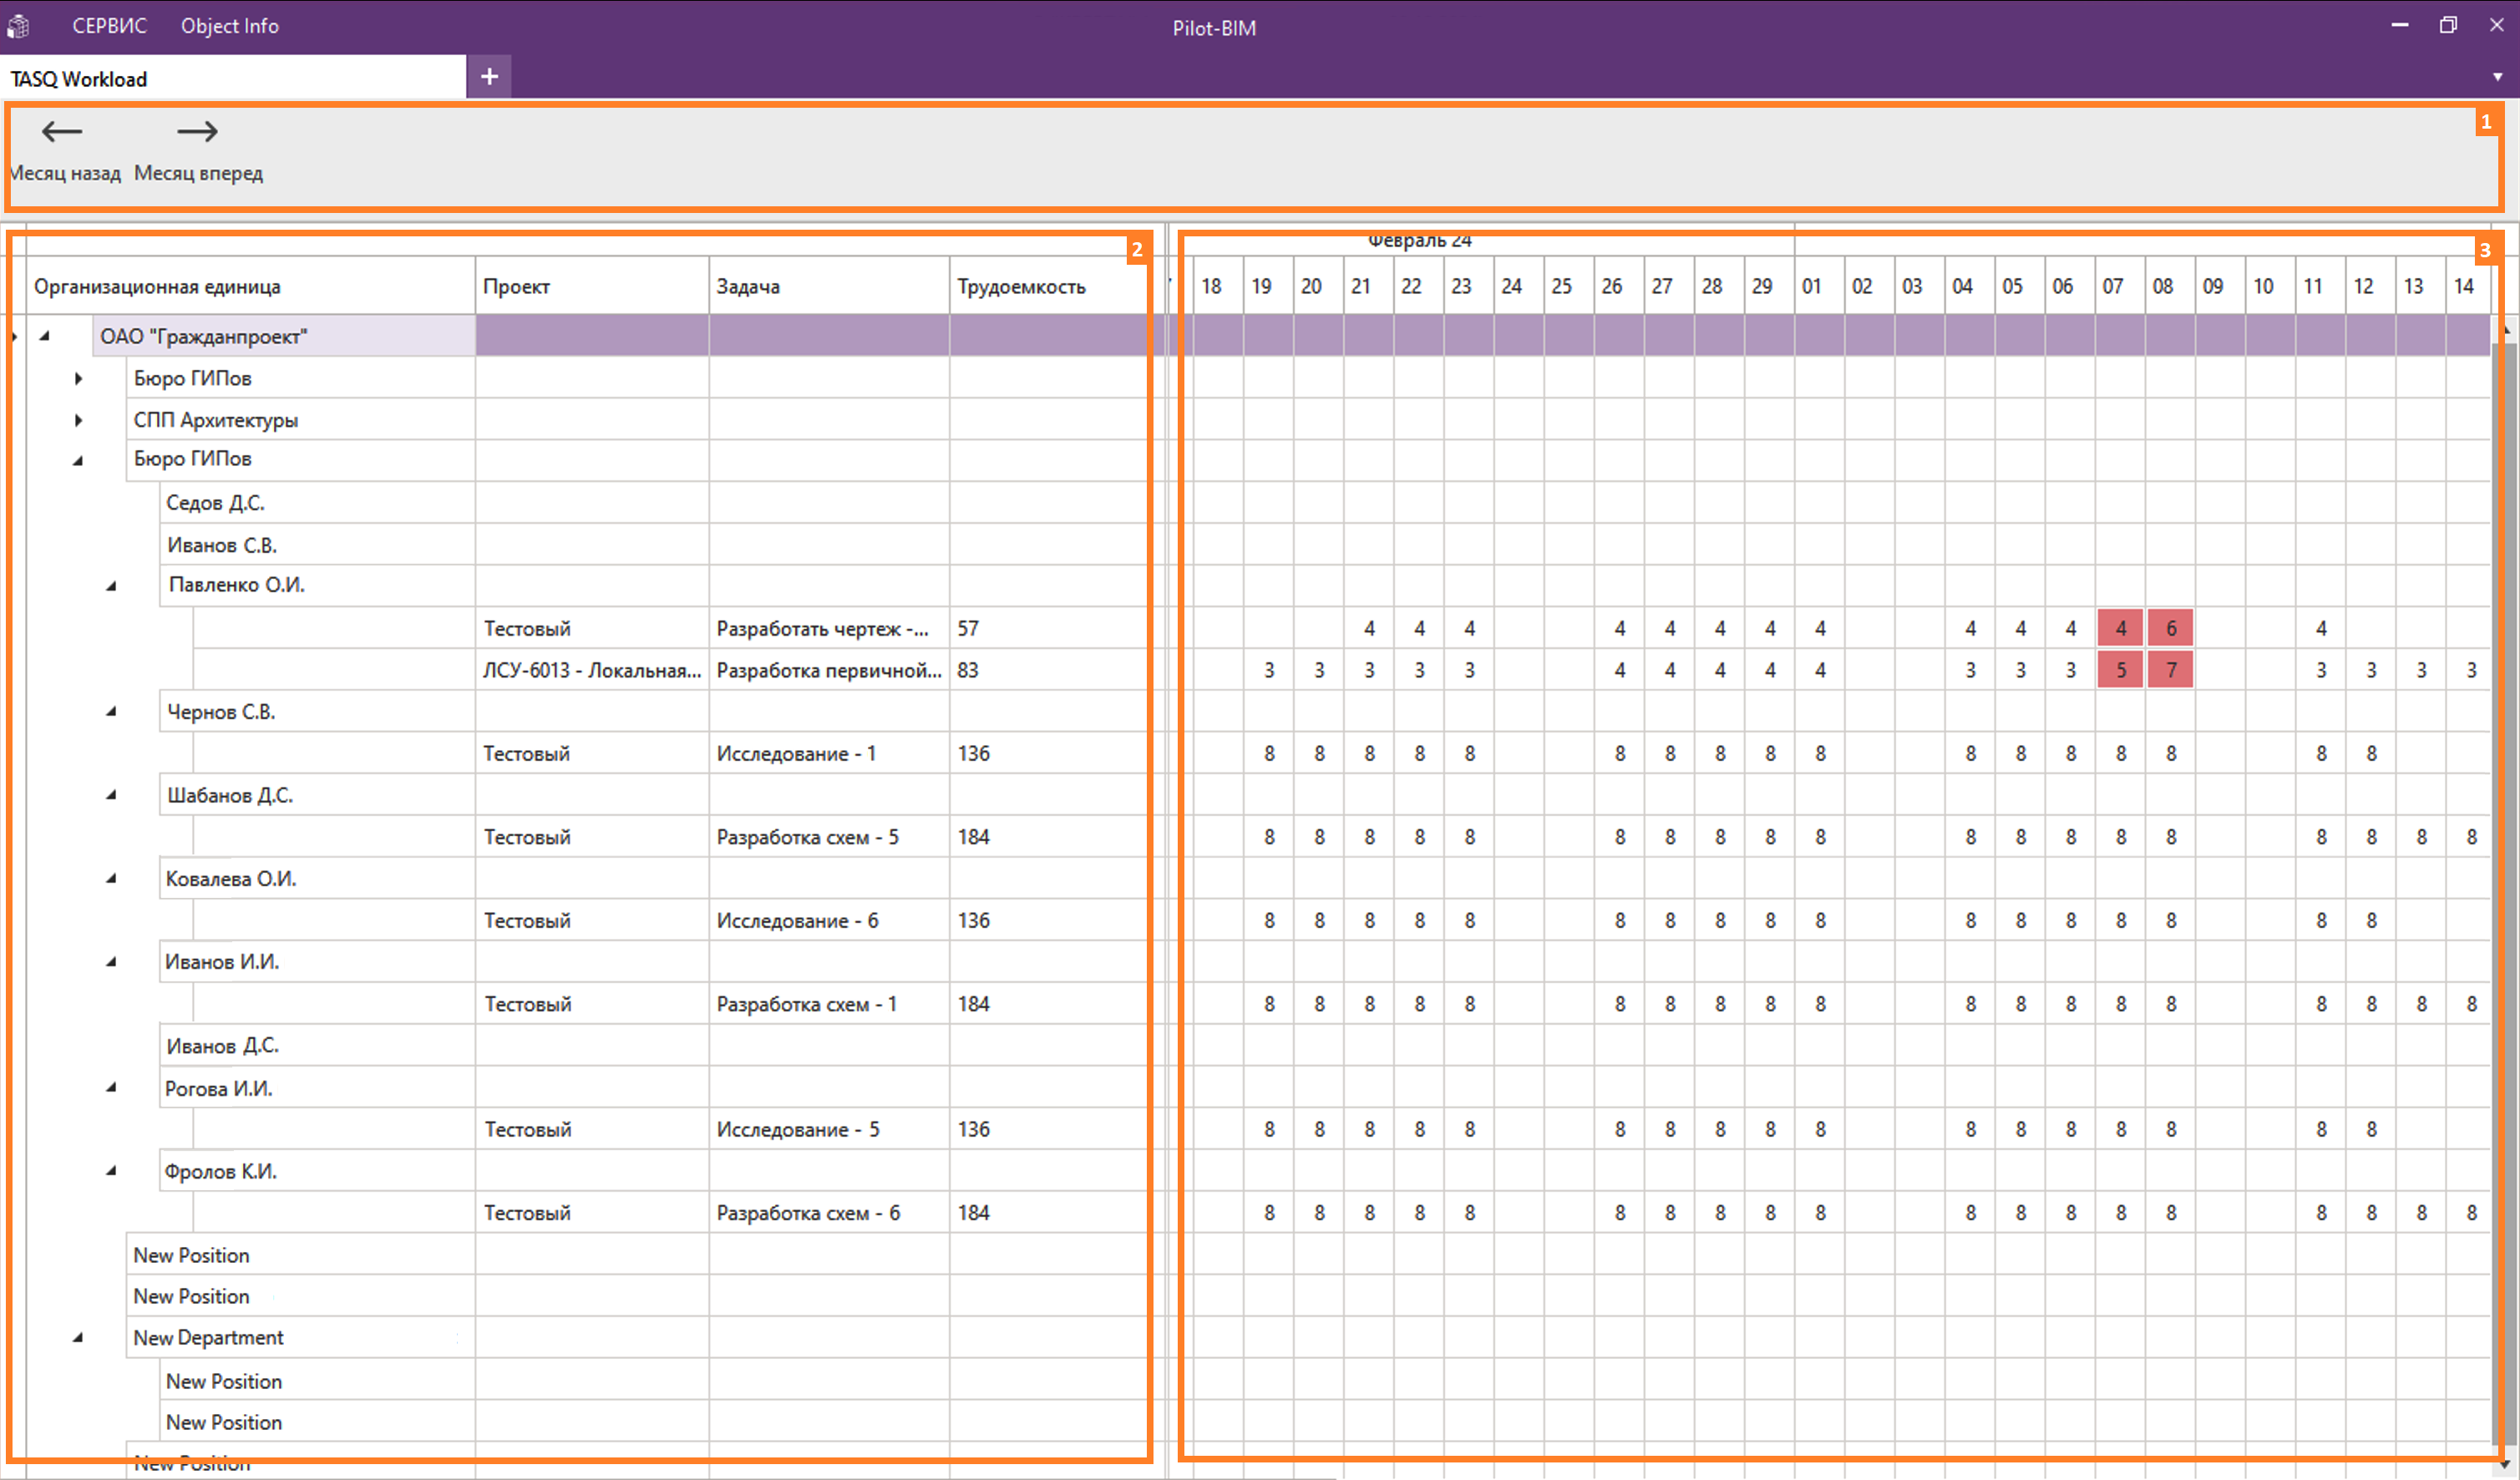
Task: Collapse the ОАО "Гражданпроект" tree node
Action: (x=45, y=337)
